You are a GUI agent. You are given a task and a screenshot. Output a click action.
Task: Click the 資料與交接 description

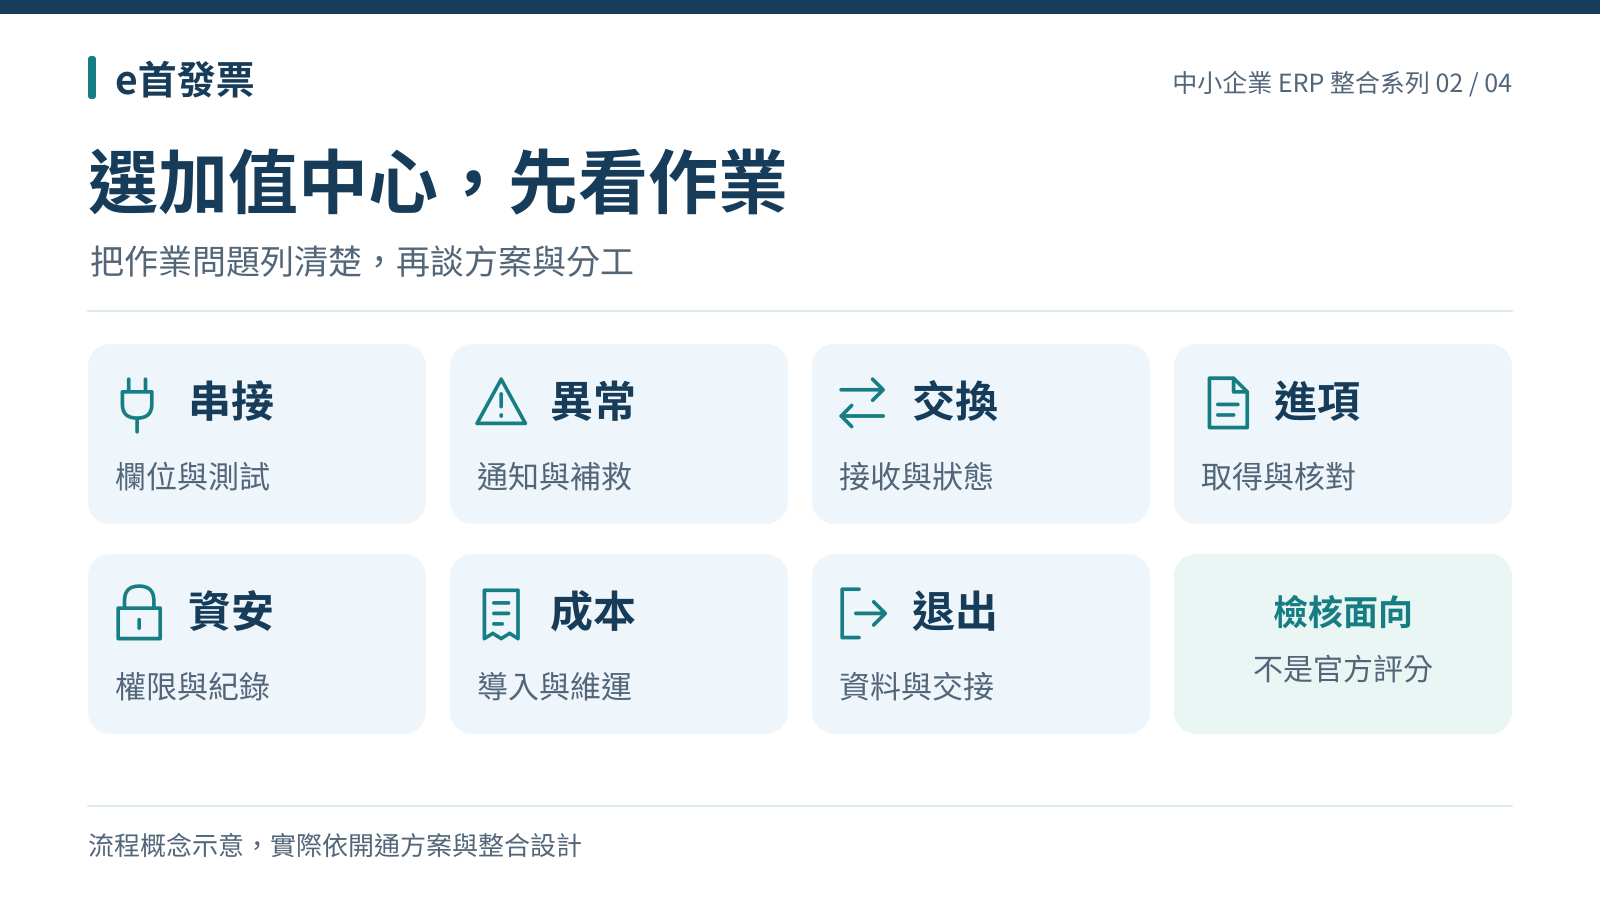[x=917, y=687]
